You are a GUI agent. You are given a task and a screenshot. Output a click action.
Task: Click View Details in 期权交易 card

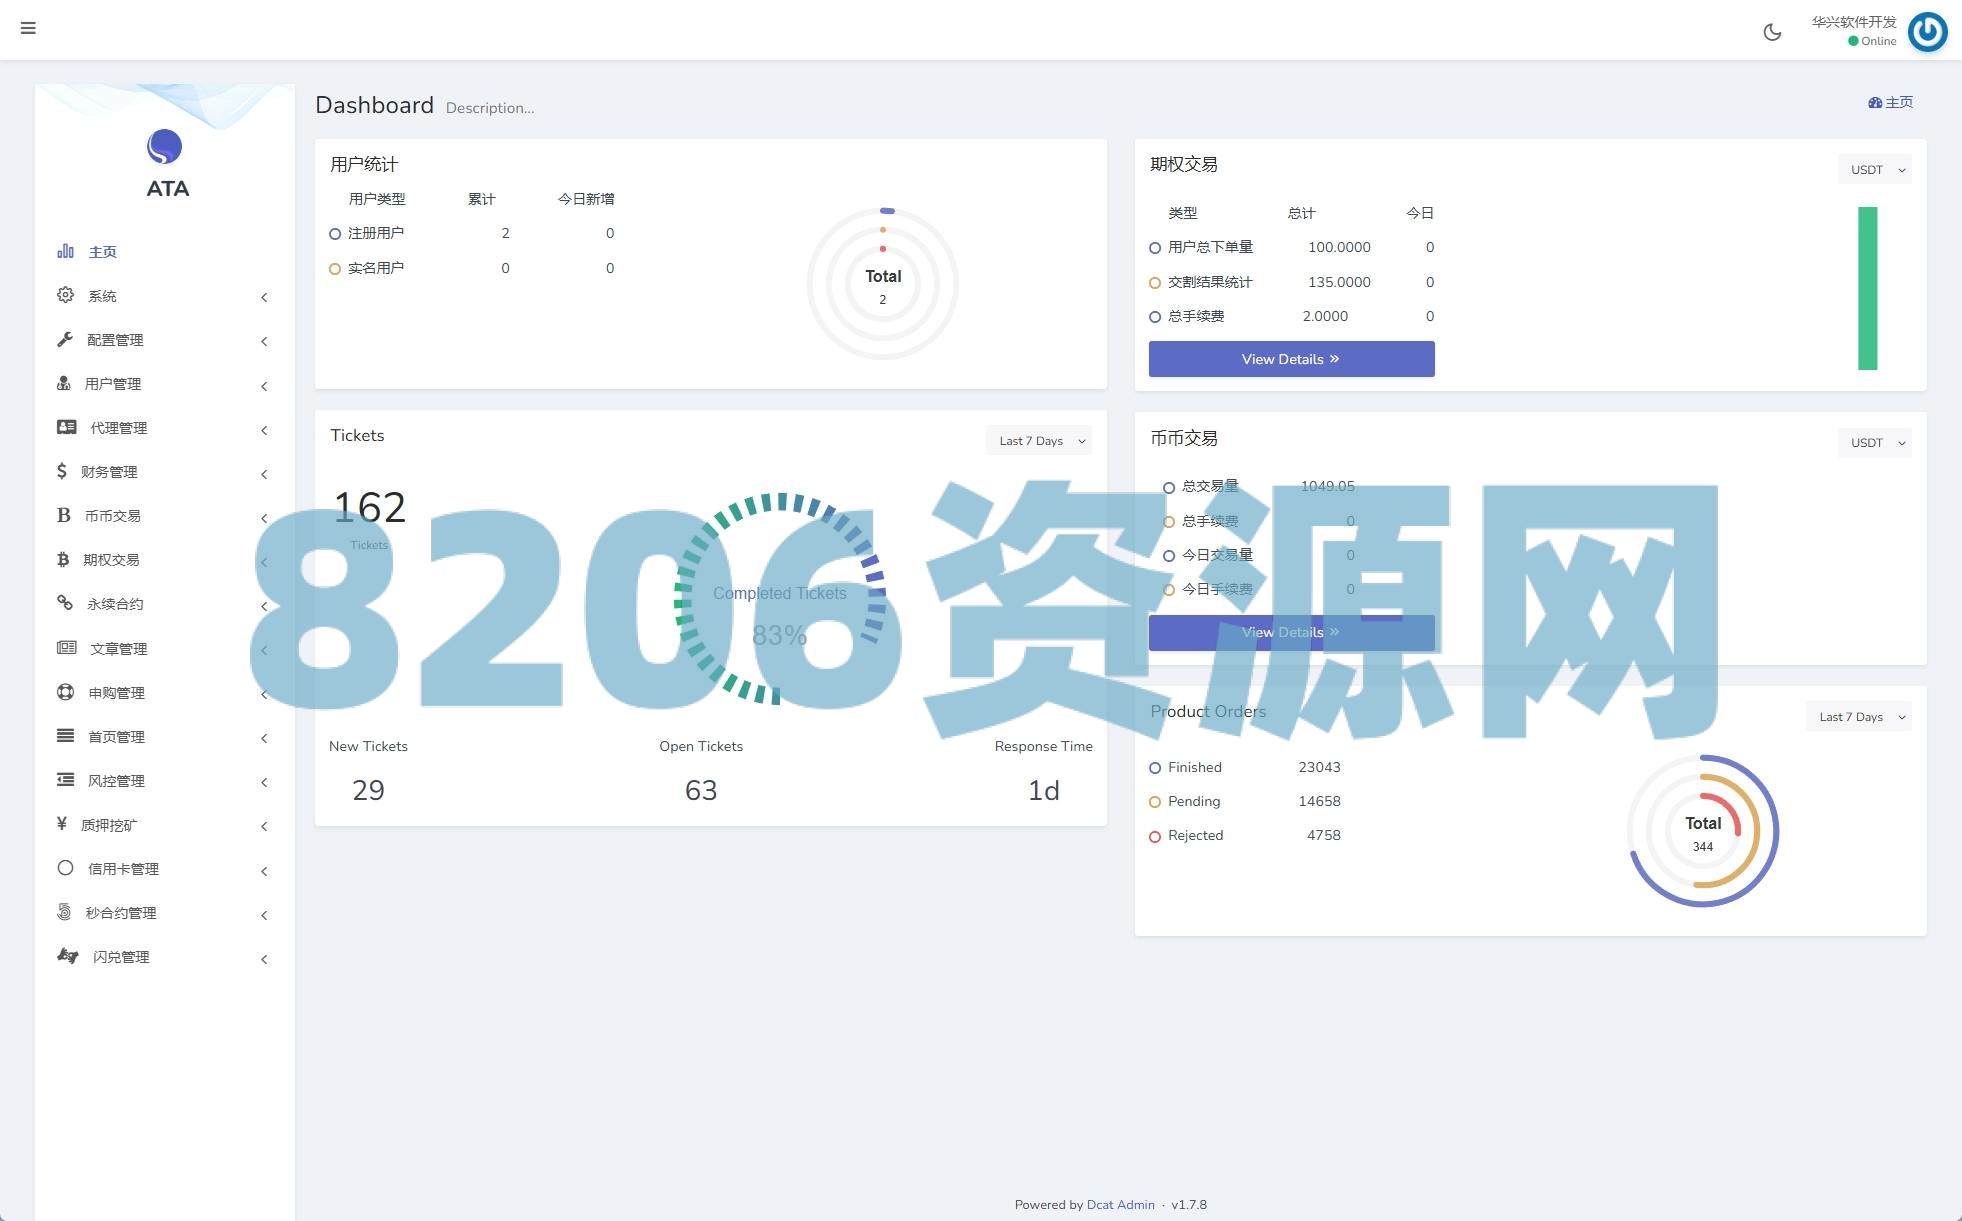coord(1291,359)
